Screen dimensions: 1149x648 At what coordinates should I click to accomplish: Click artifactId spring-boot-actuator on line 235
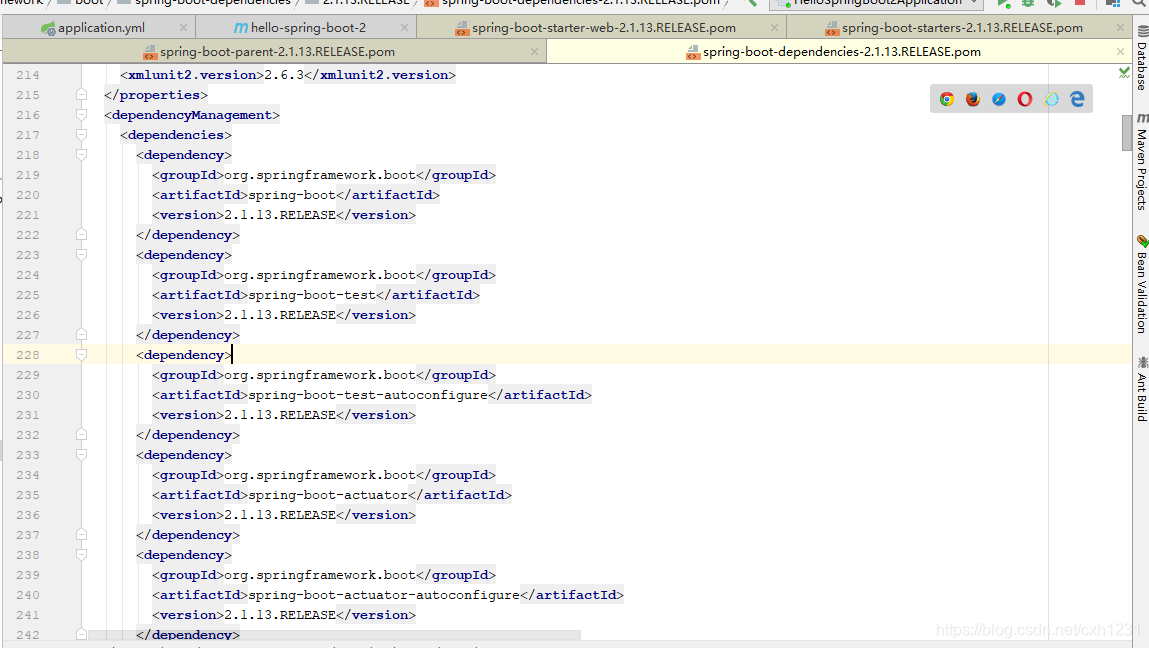(328, 495)
